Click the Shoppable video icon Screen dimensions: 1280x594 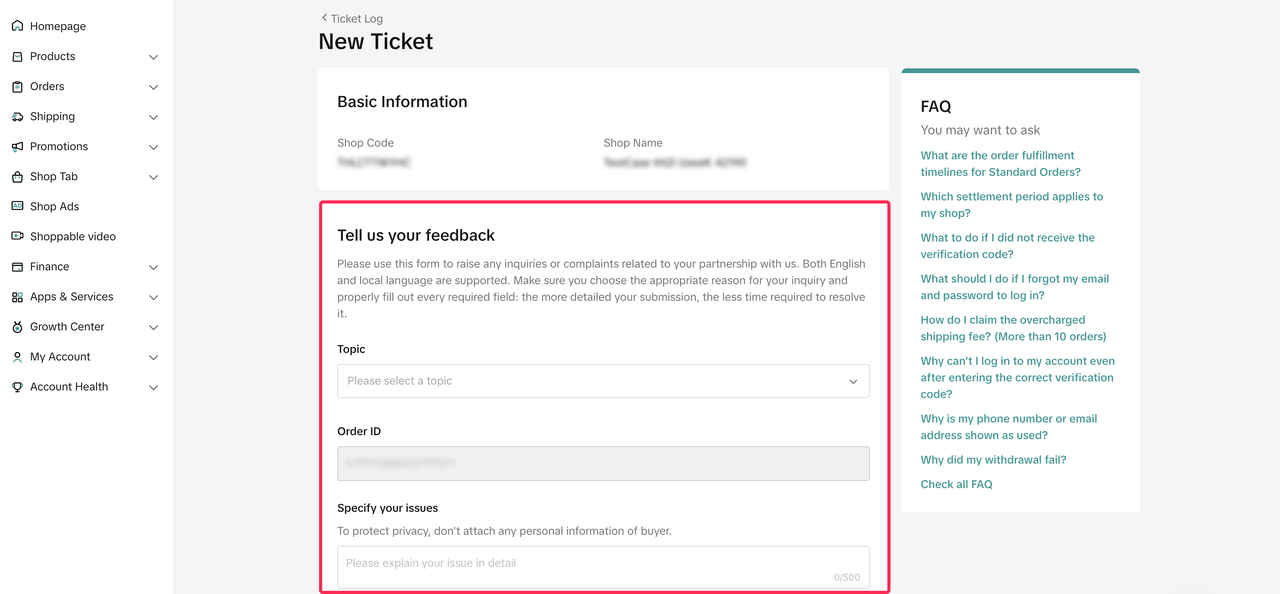coord(17,237)
